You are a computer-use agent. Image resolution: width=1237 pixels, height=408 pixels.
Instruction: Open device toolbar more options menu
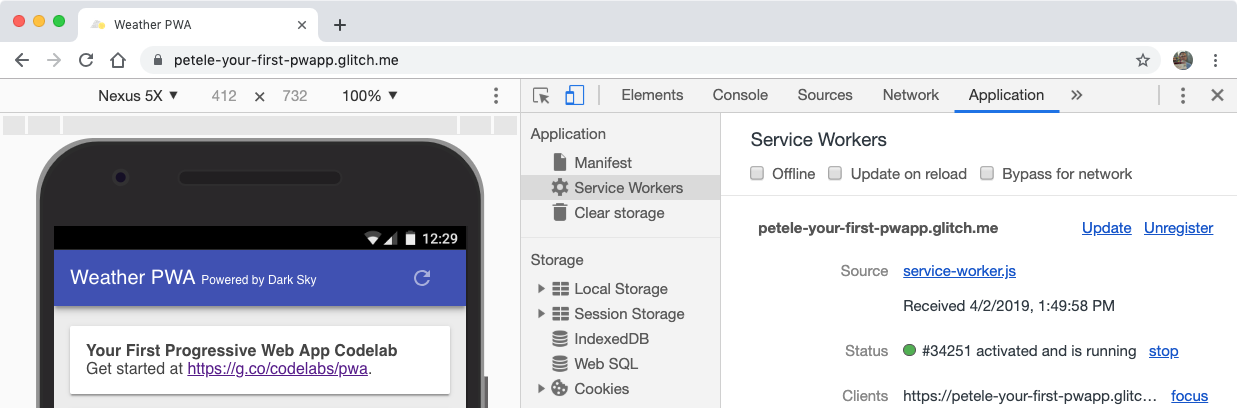click(496, 96)
